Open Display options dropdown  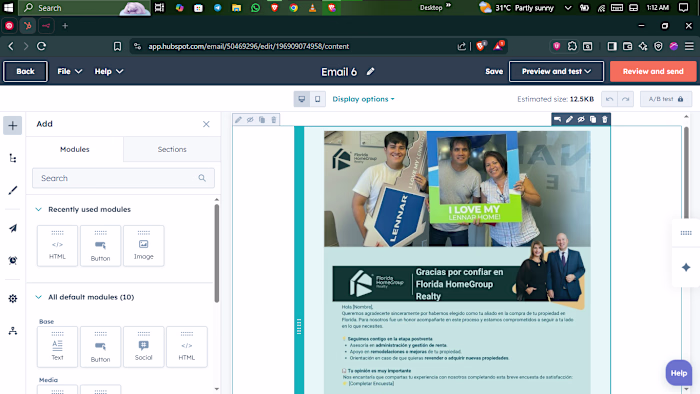point(363,99)
